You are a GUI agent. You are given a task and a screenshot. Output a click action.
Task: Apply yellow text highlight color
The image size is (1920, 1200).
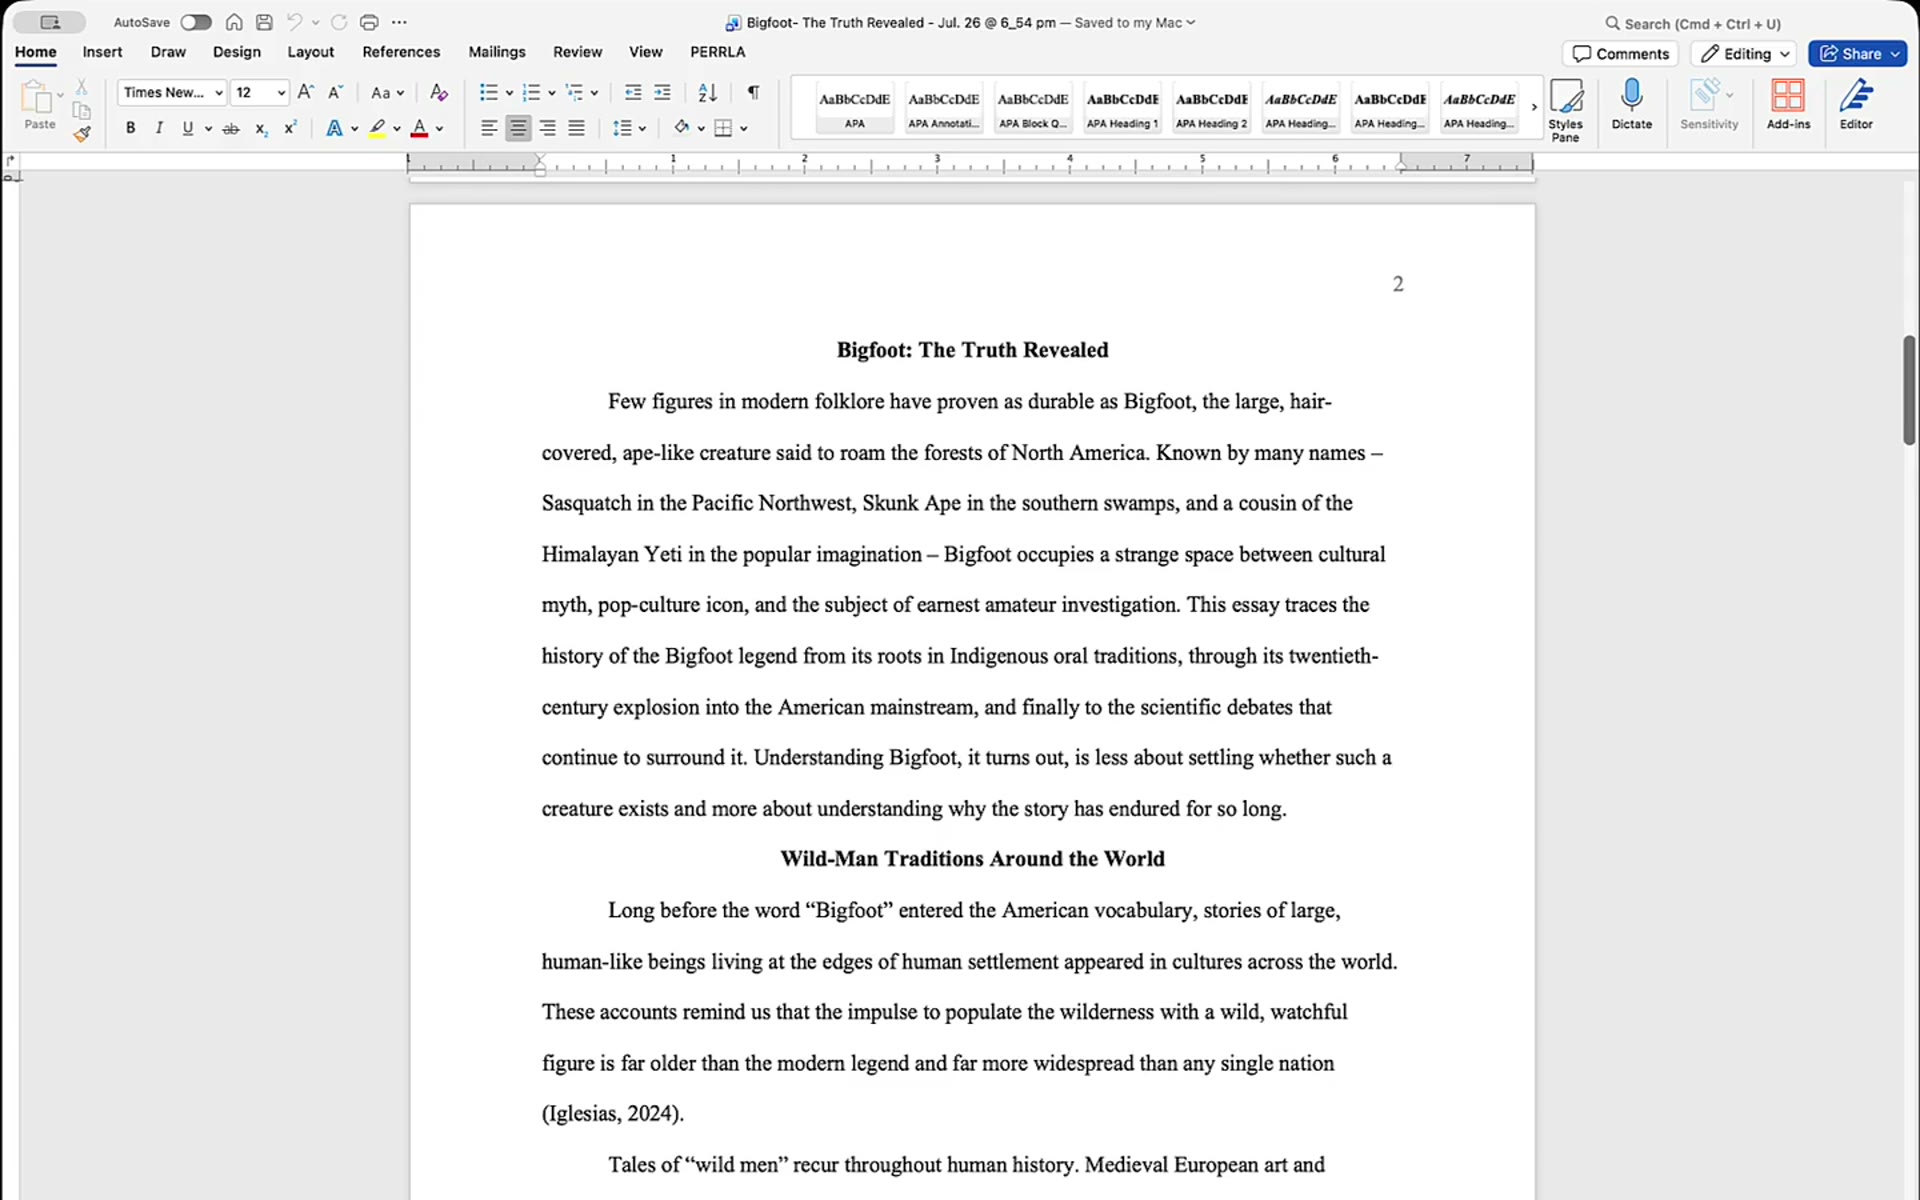(377, 128)
